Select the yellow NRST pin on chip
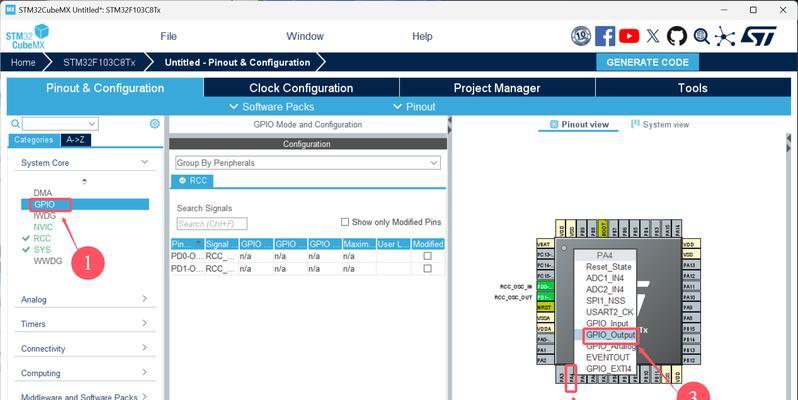 tap(545, 307)
